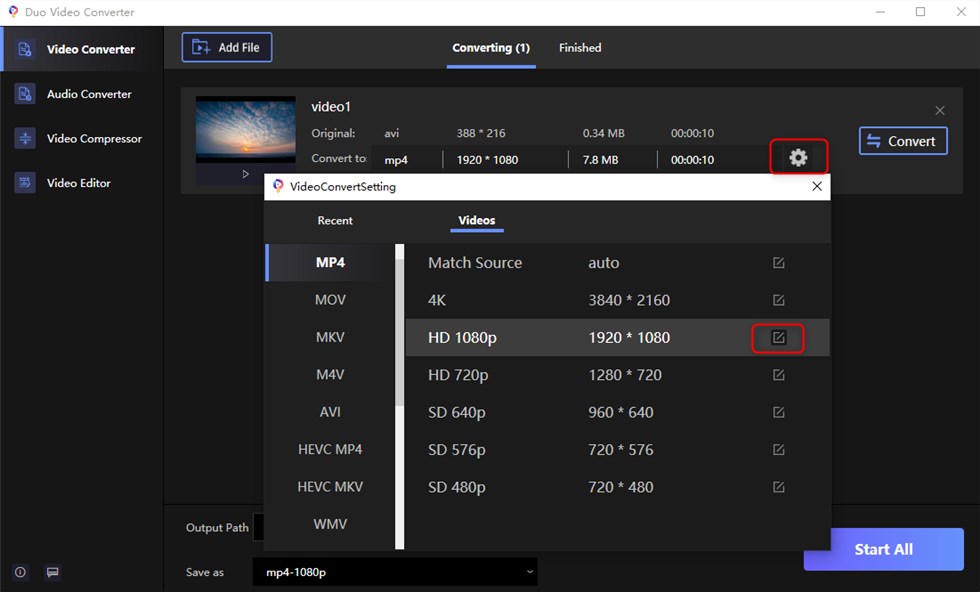
Task: Click the Add File button
Action: (226, 48)
